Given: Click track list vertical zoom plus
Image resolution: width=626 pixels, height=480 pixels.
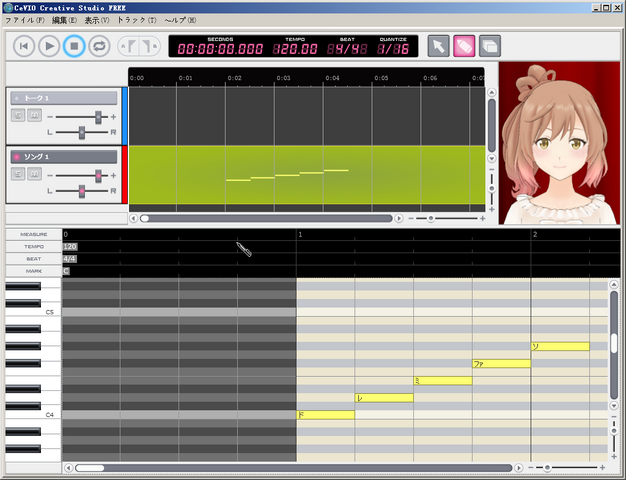Looking at the screenshot, I should tap(492, 209).
